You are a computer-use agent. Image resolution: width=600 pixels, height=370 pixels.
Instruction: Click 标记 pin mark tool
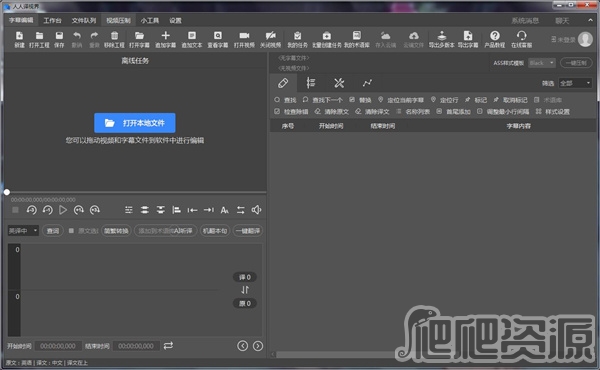point(476,100)
